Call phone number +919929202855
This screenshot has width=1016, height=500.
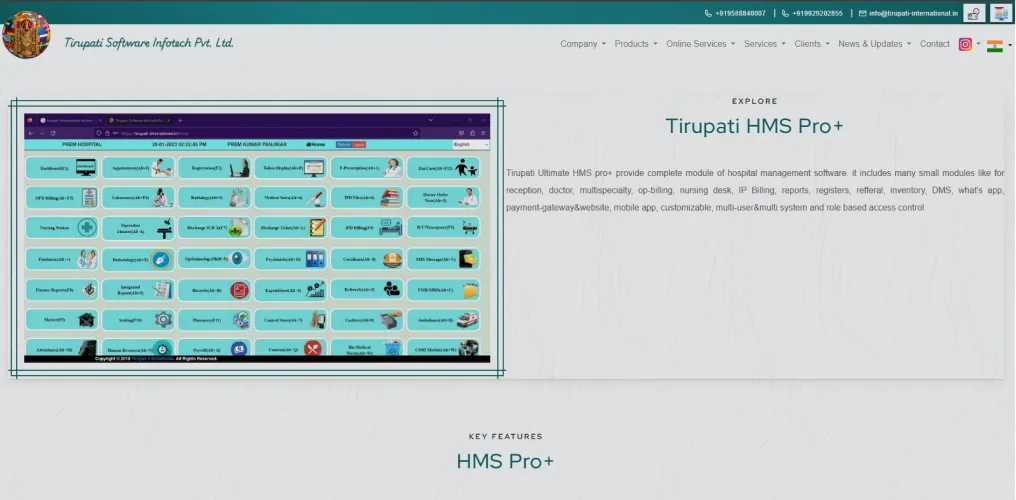[x=813, y=13]
